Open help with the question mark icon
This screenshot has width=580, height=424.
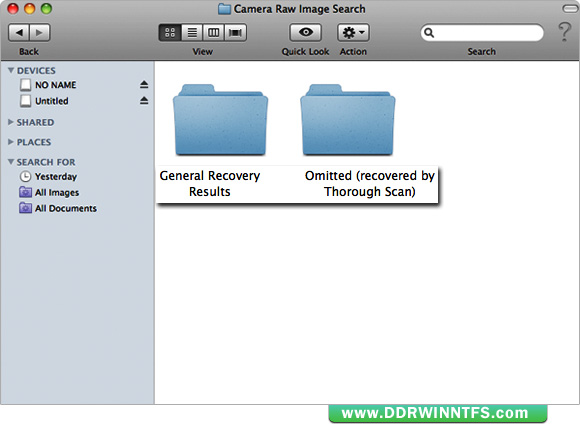[x=564, y=32]
